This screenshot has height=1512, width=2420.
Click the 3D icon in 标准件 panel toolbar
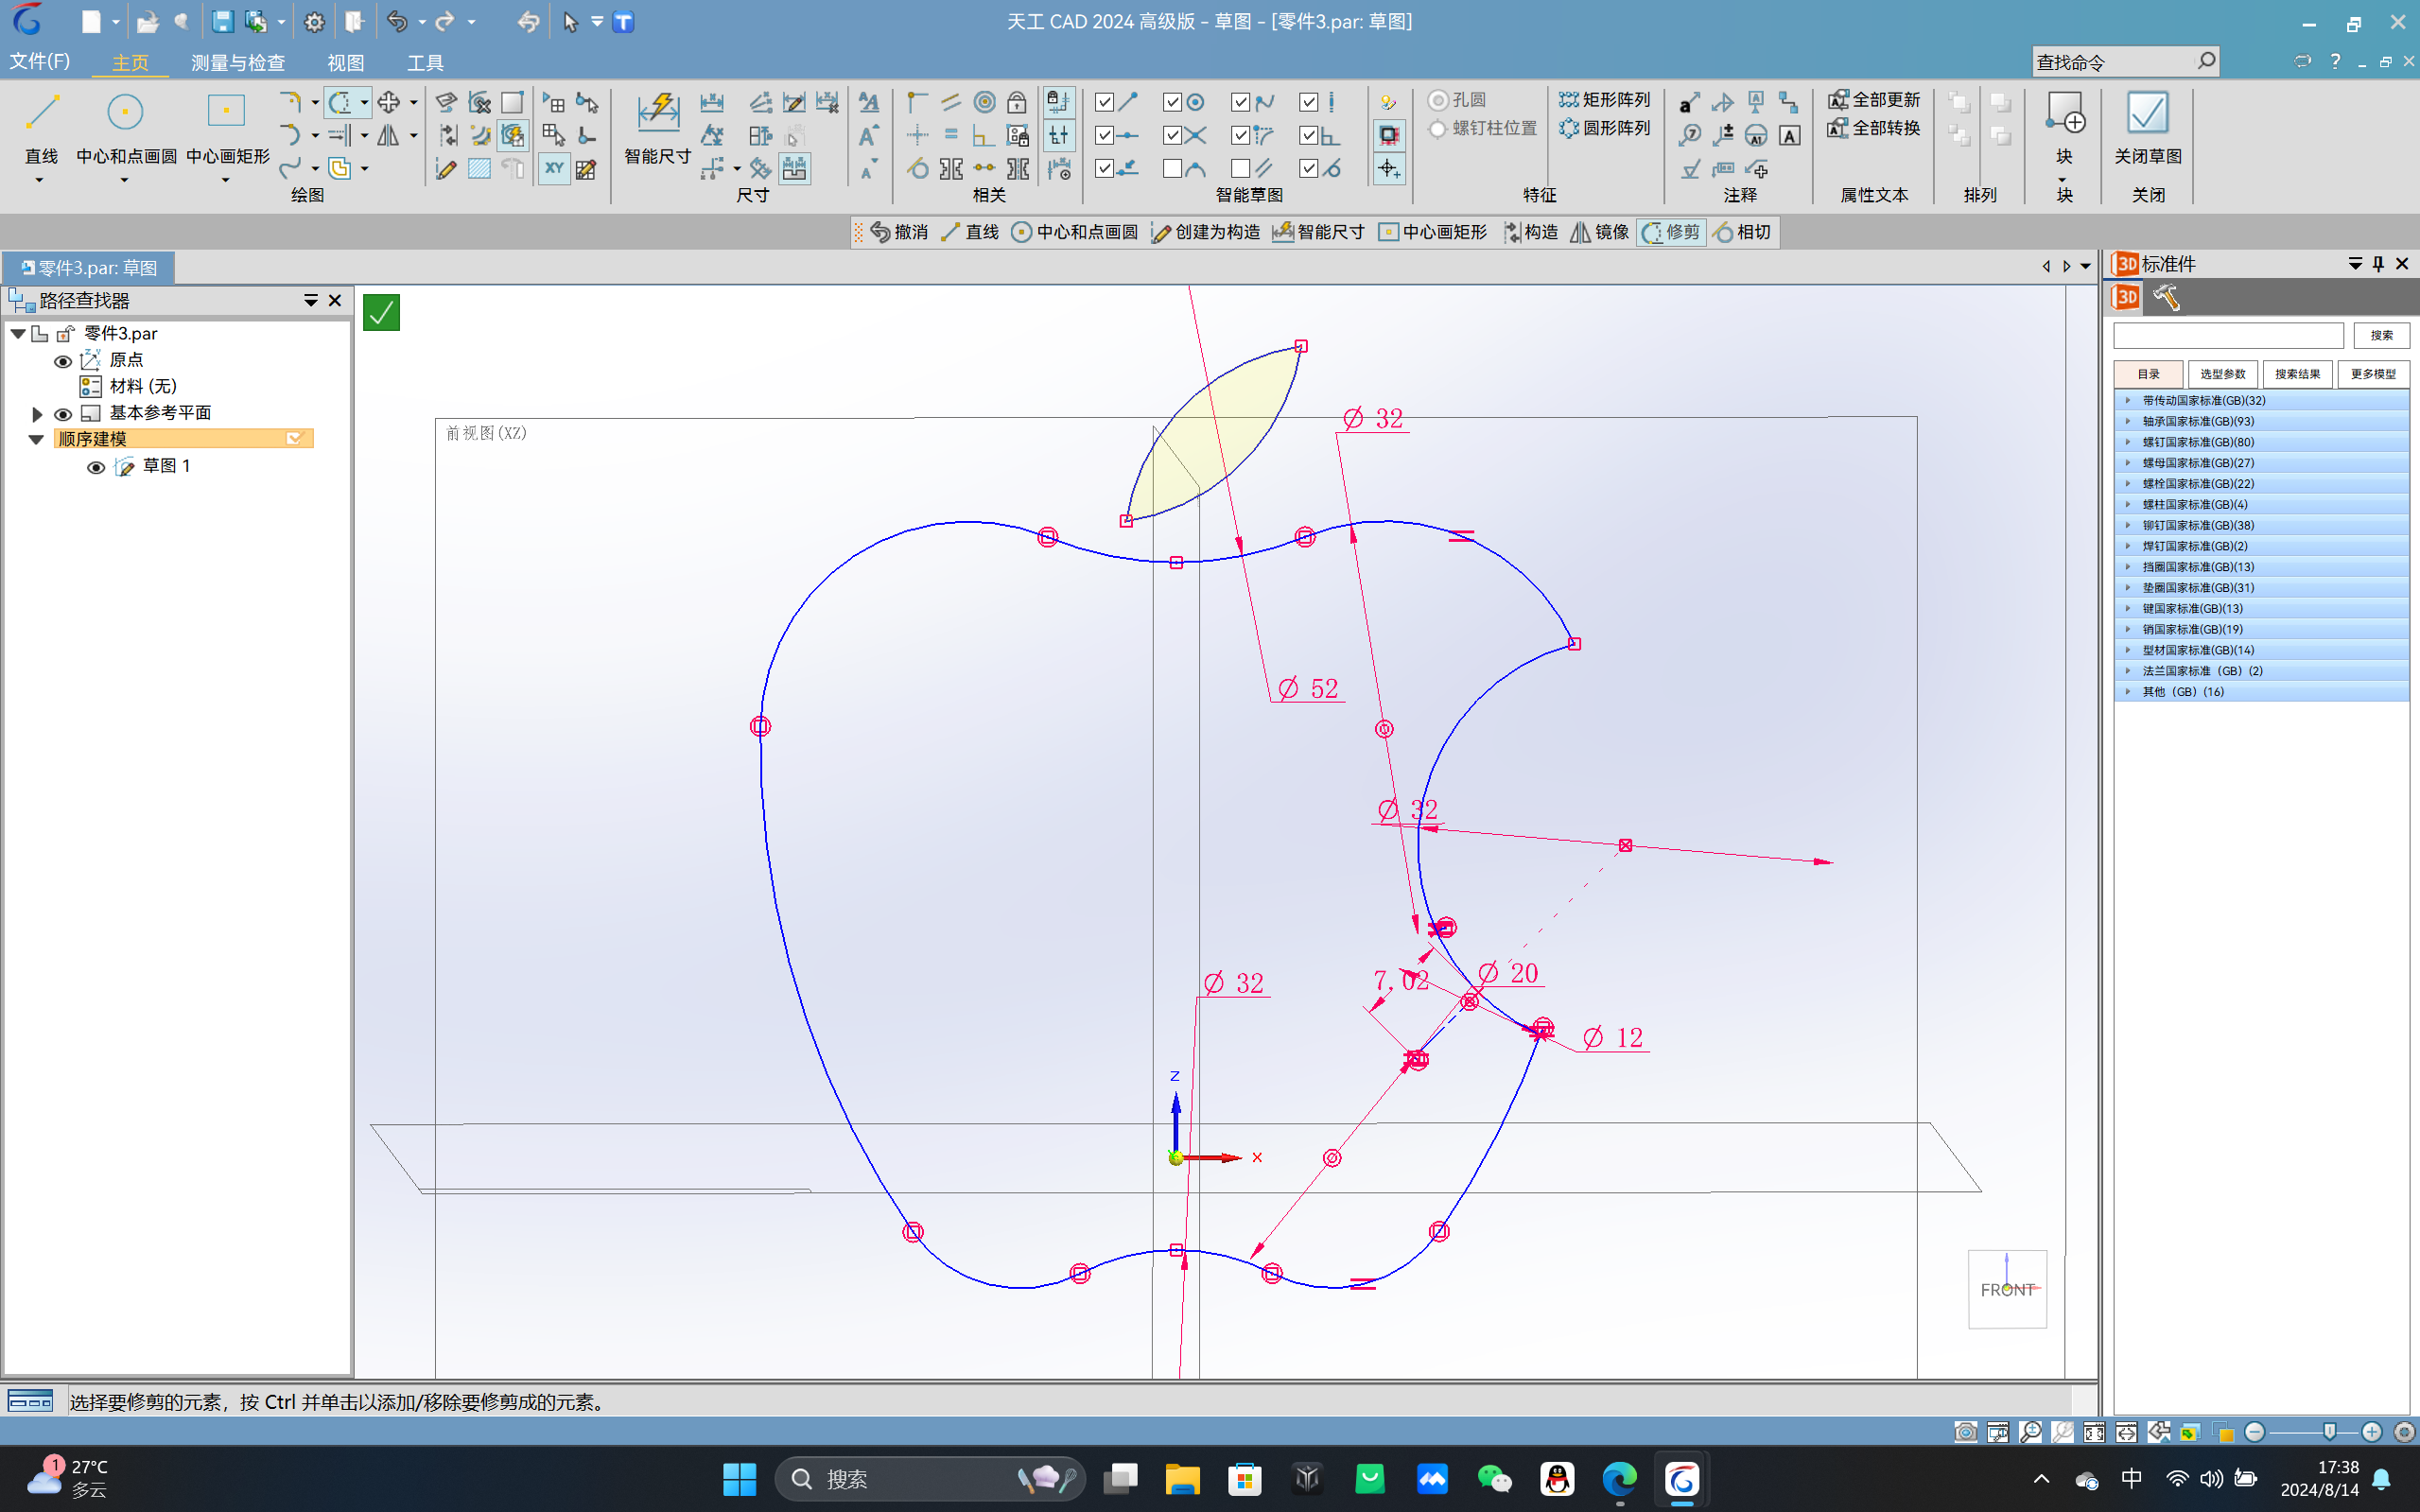[x=2126, y=297]
